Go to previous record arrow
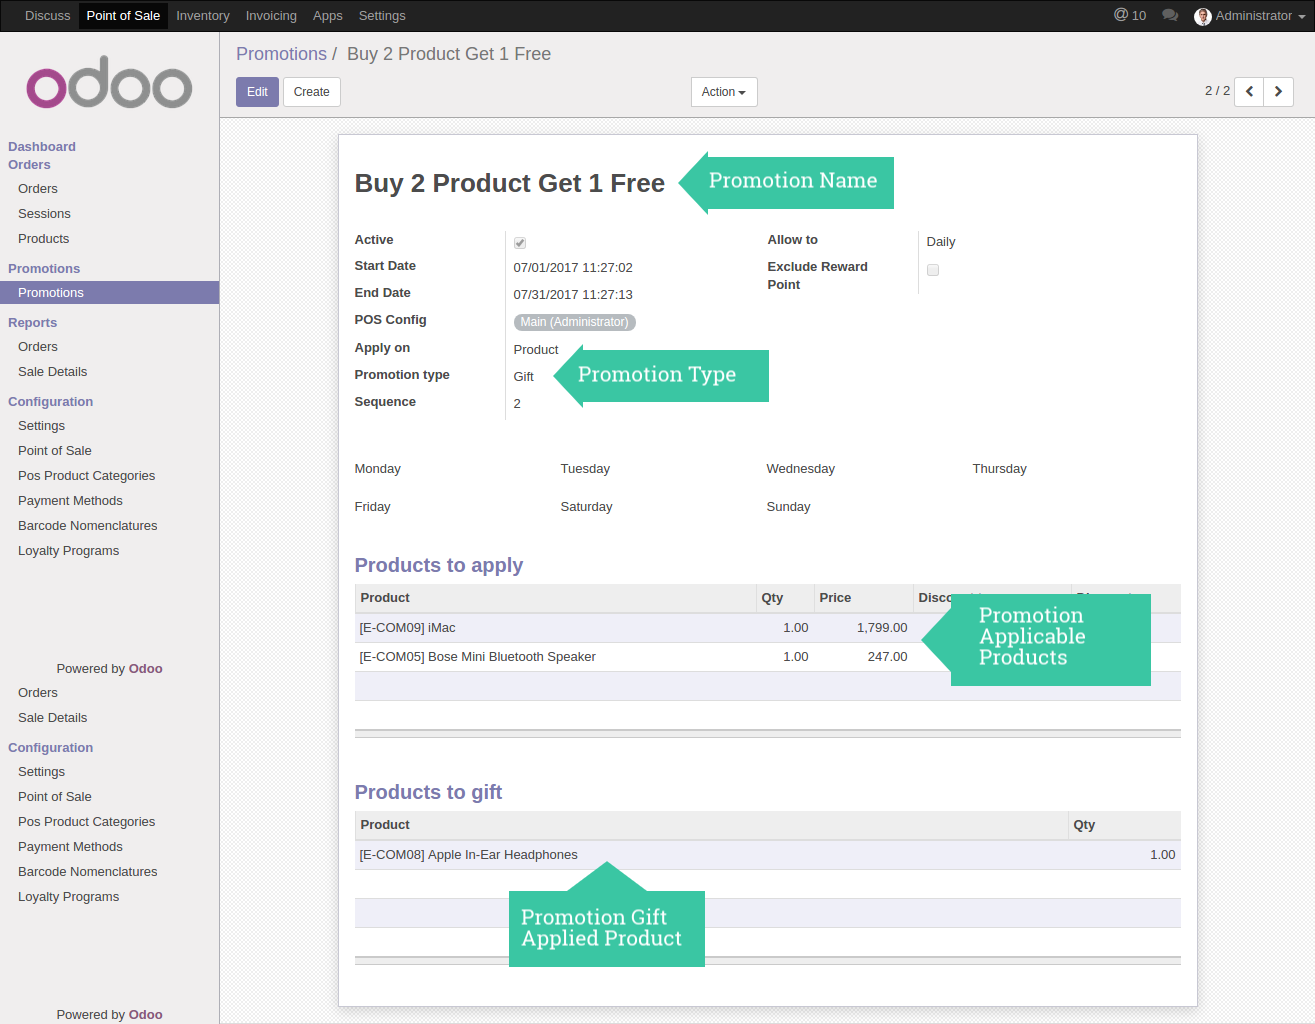Screen dimensions: 1315x1024 coord(1249,92)
